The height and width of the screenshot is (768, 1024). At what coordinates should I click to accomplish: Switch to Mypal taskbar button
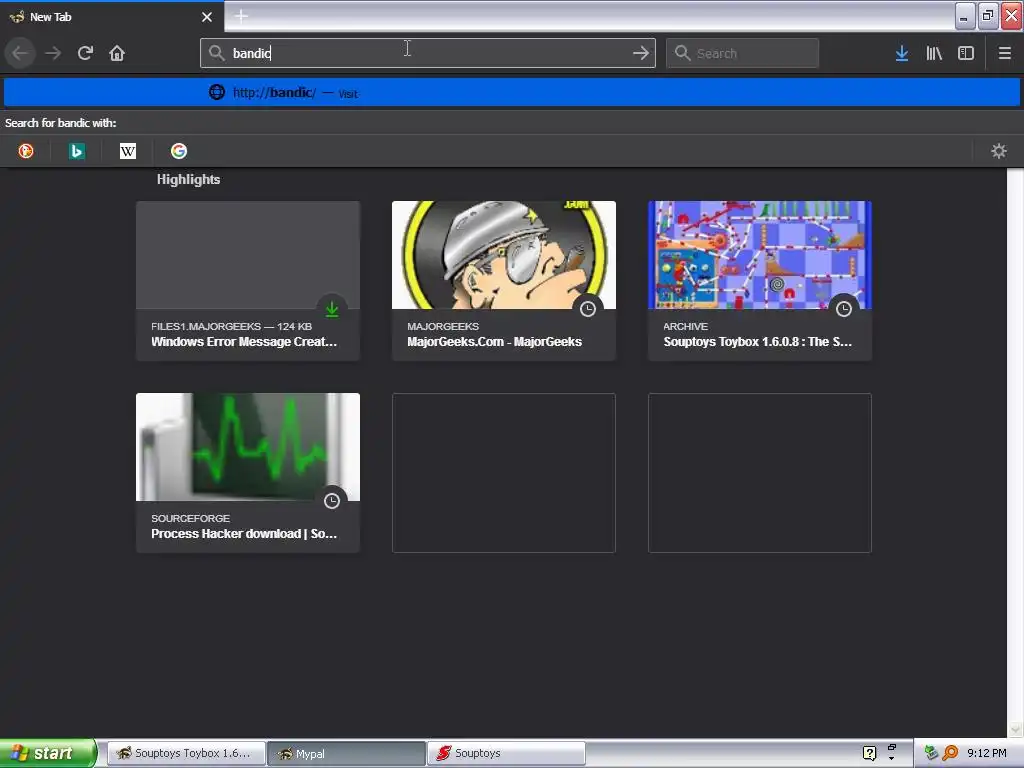coord(346,754)
